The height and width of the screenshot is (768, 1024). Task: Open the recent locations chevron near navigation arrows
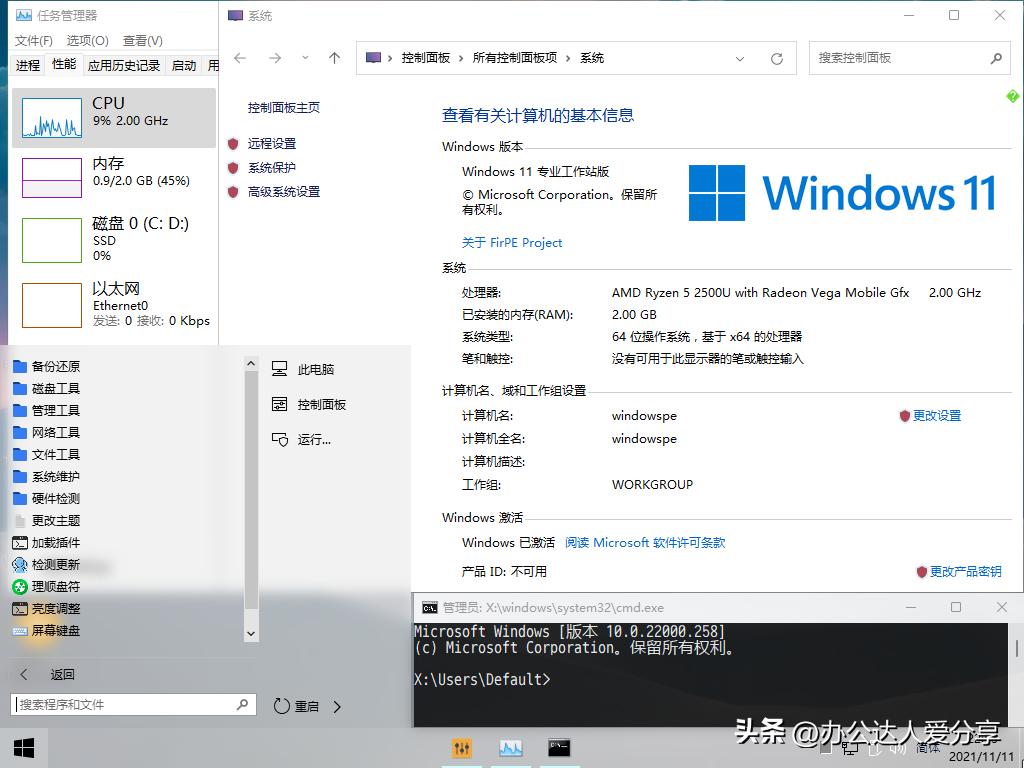pyautogui.click(x=304, y=58)
